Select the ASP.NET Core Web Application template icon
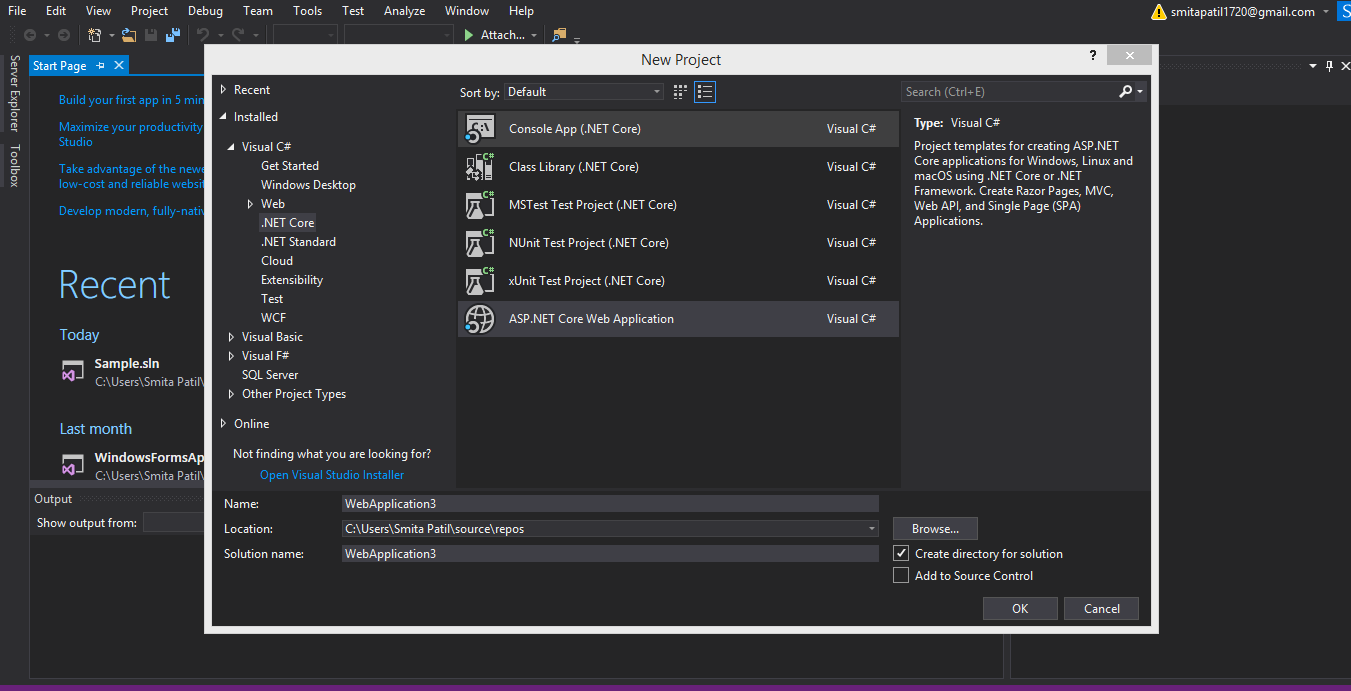The image size is (1351, 691). 479,318
